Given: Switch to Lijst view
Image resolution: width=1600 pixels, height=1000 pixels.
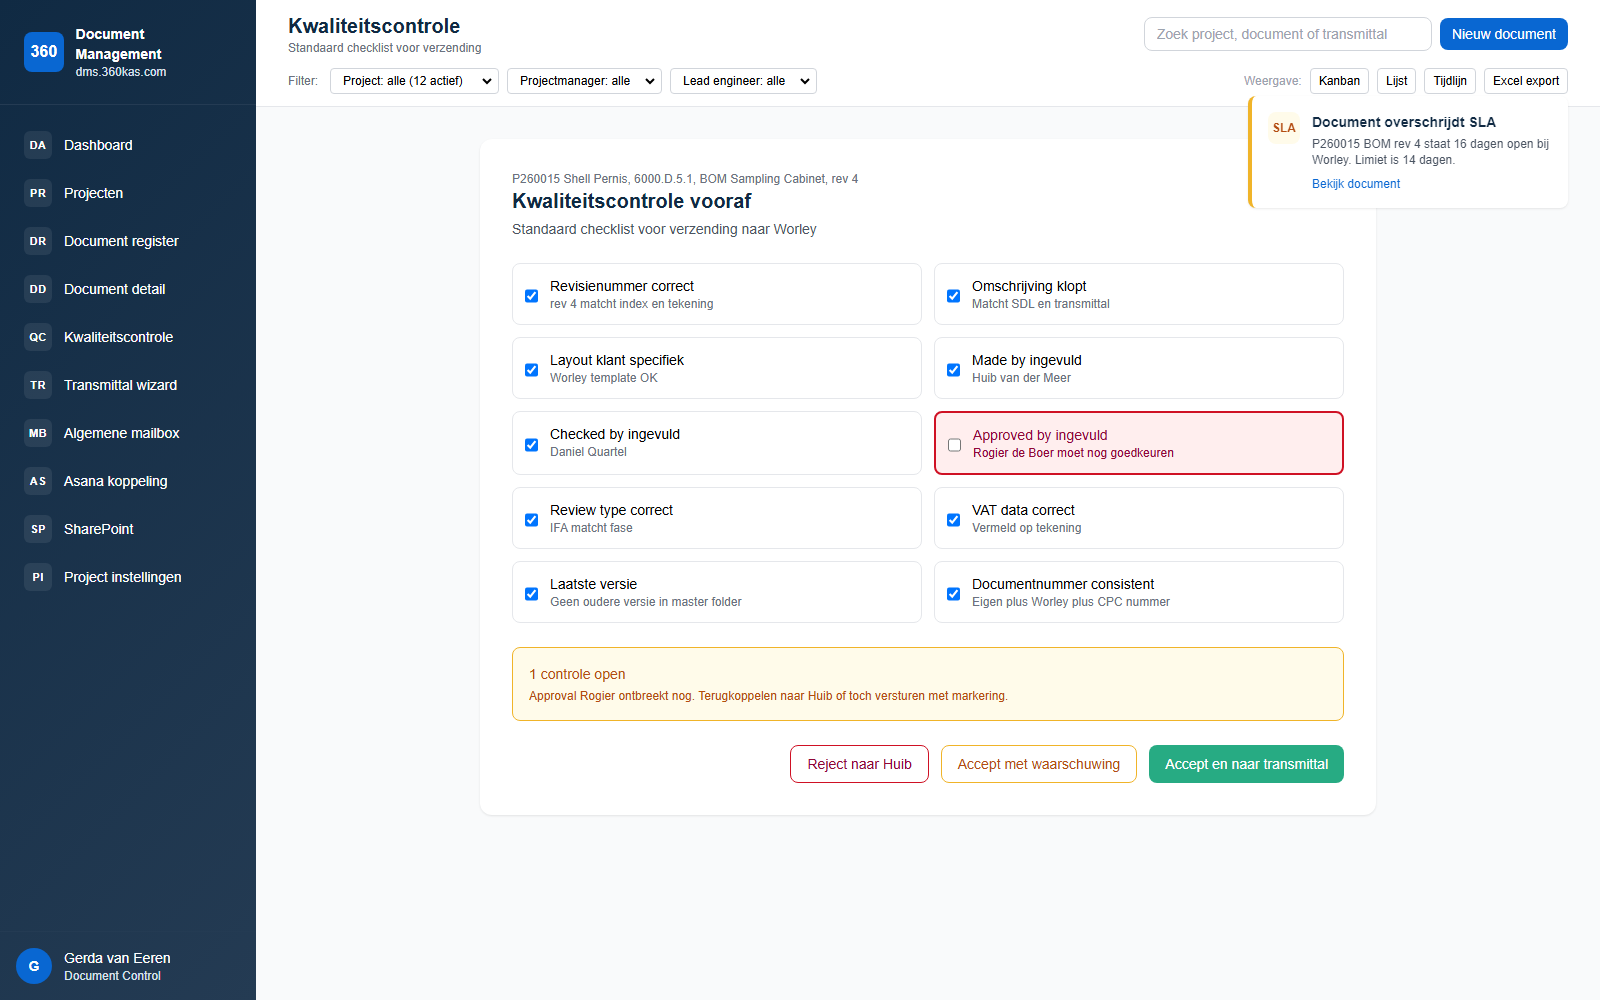Looking at the screenshot, I should 1396,81.
